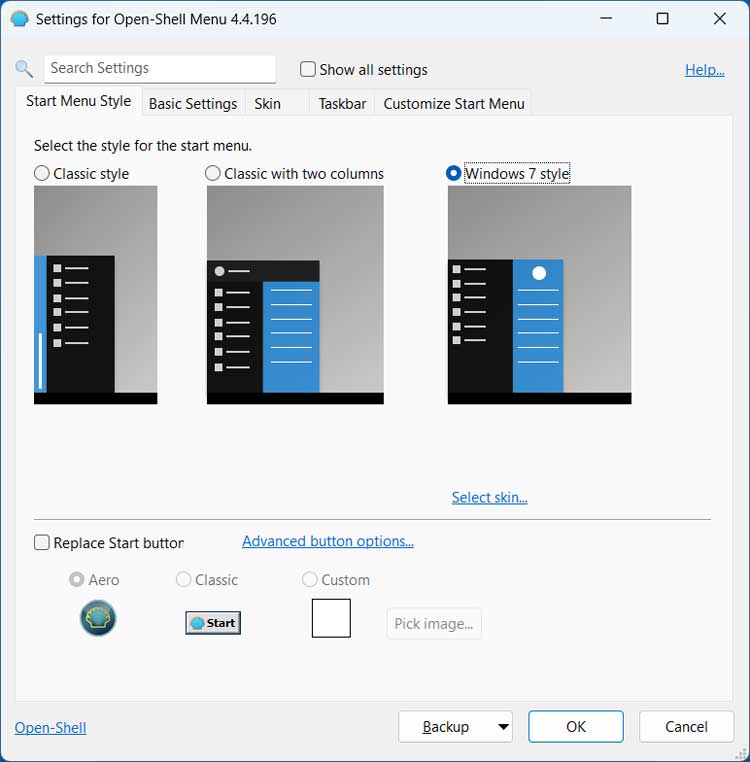Minimize the settings window
This screenshot has height=762, width=750.
coord(606,18)
